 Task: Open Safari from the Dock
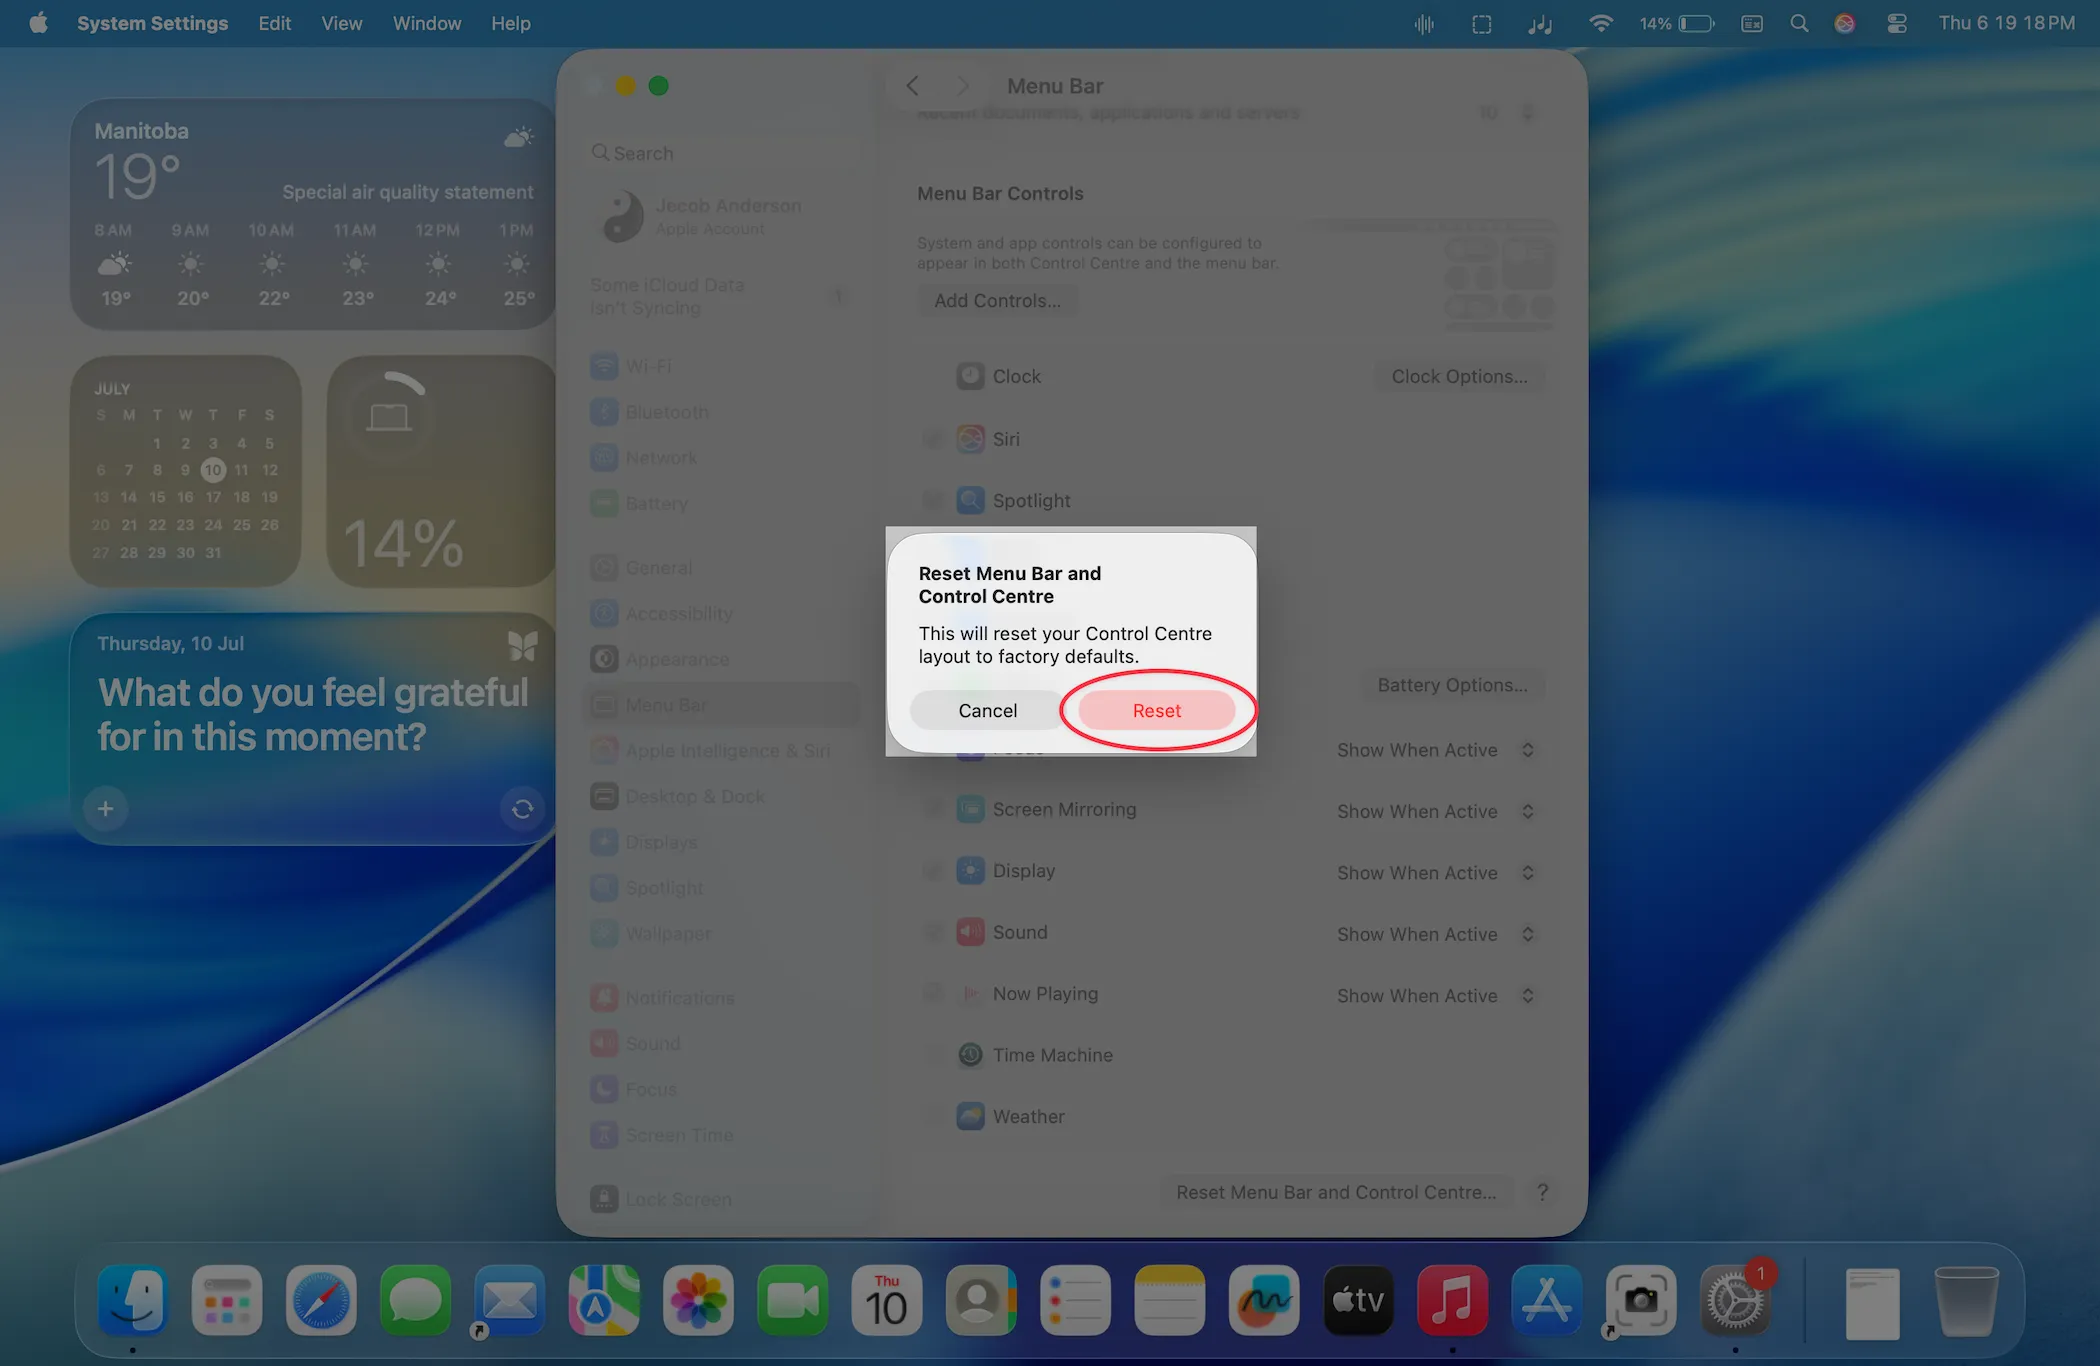tap(321, 1300)
